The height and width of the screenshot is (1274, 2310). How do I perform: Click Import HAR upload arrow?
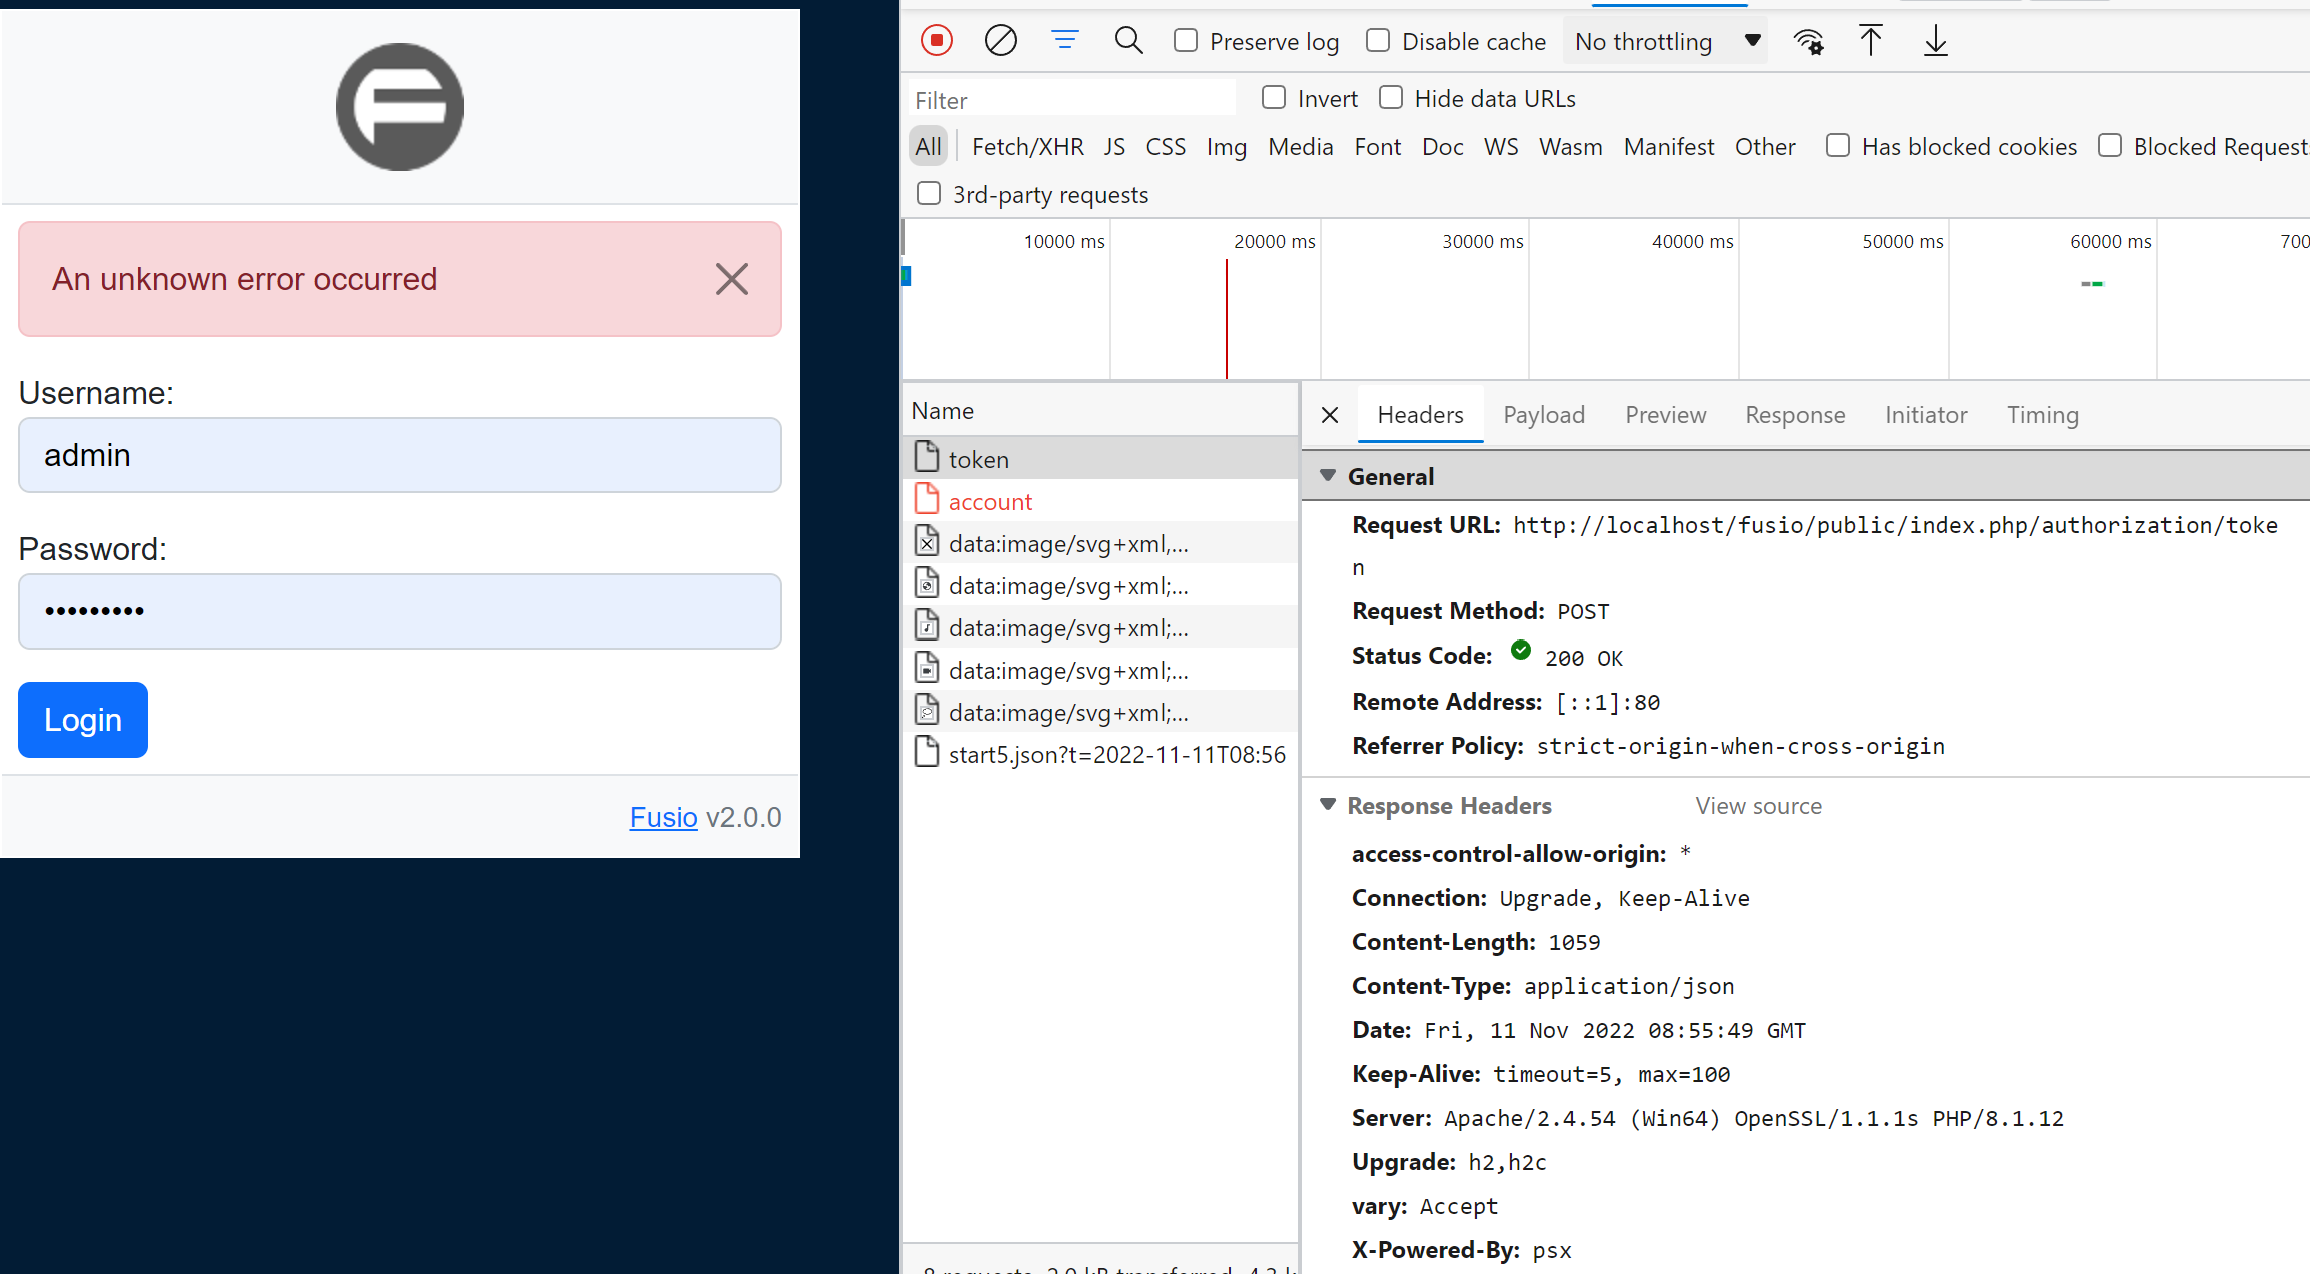(x=1870, y=41)
